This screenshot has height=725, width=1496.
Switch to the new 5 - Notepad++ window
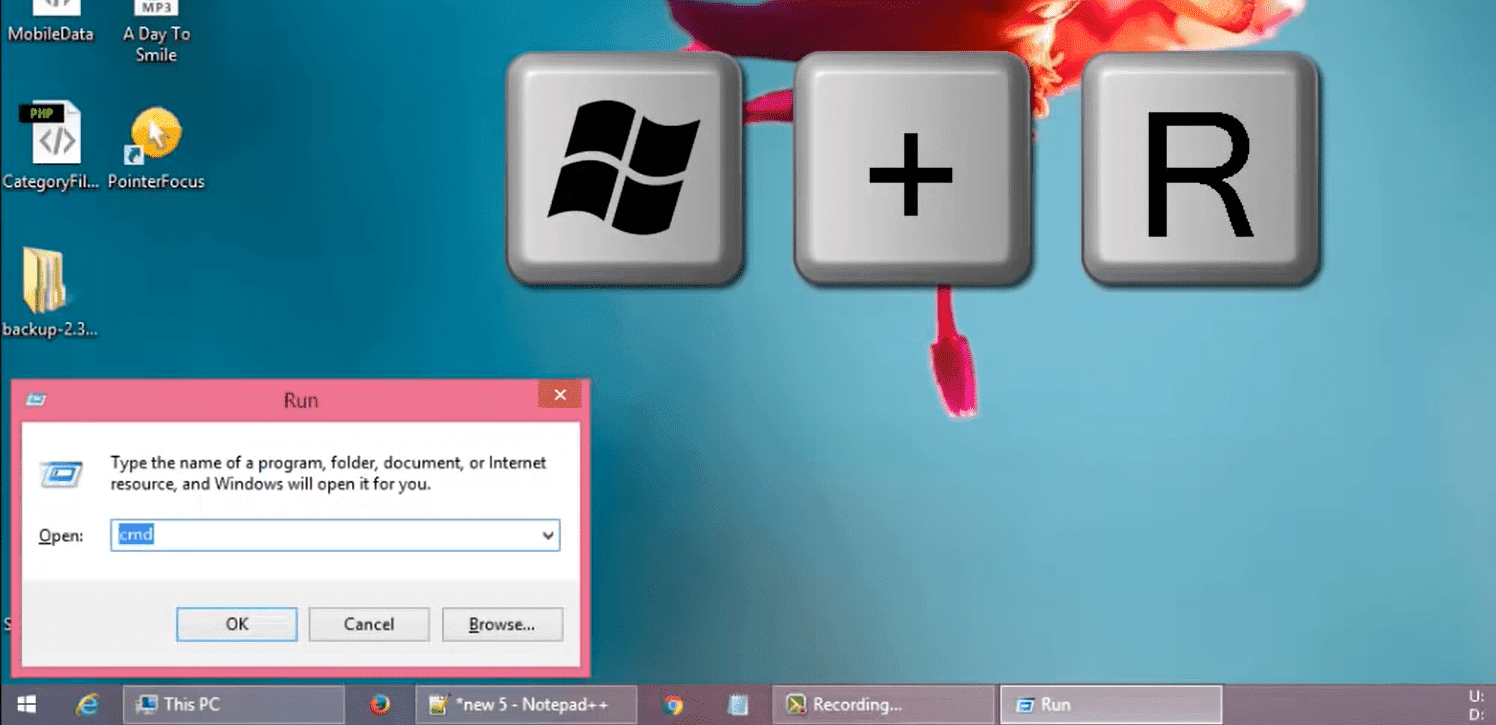coord(525,705)
